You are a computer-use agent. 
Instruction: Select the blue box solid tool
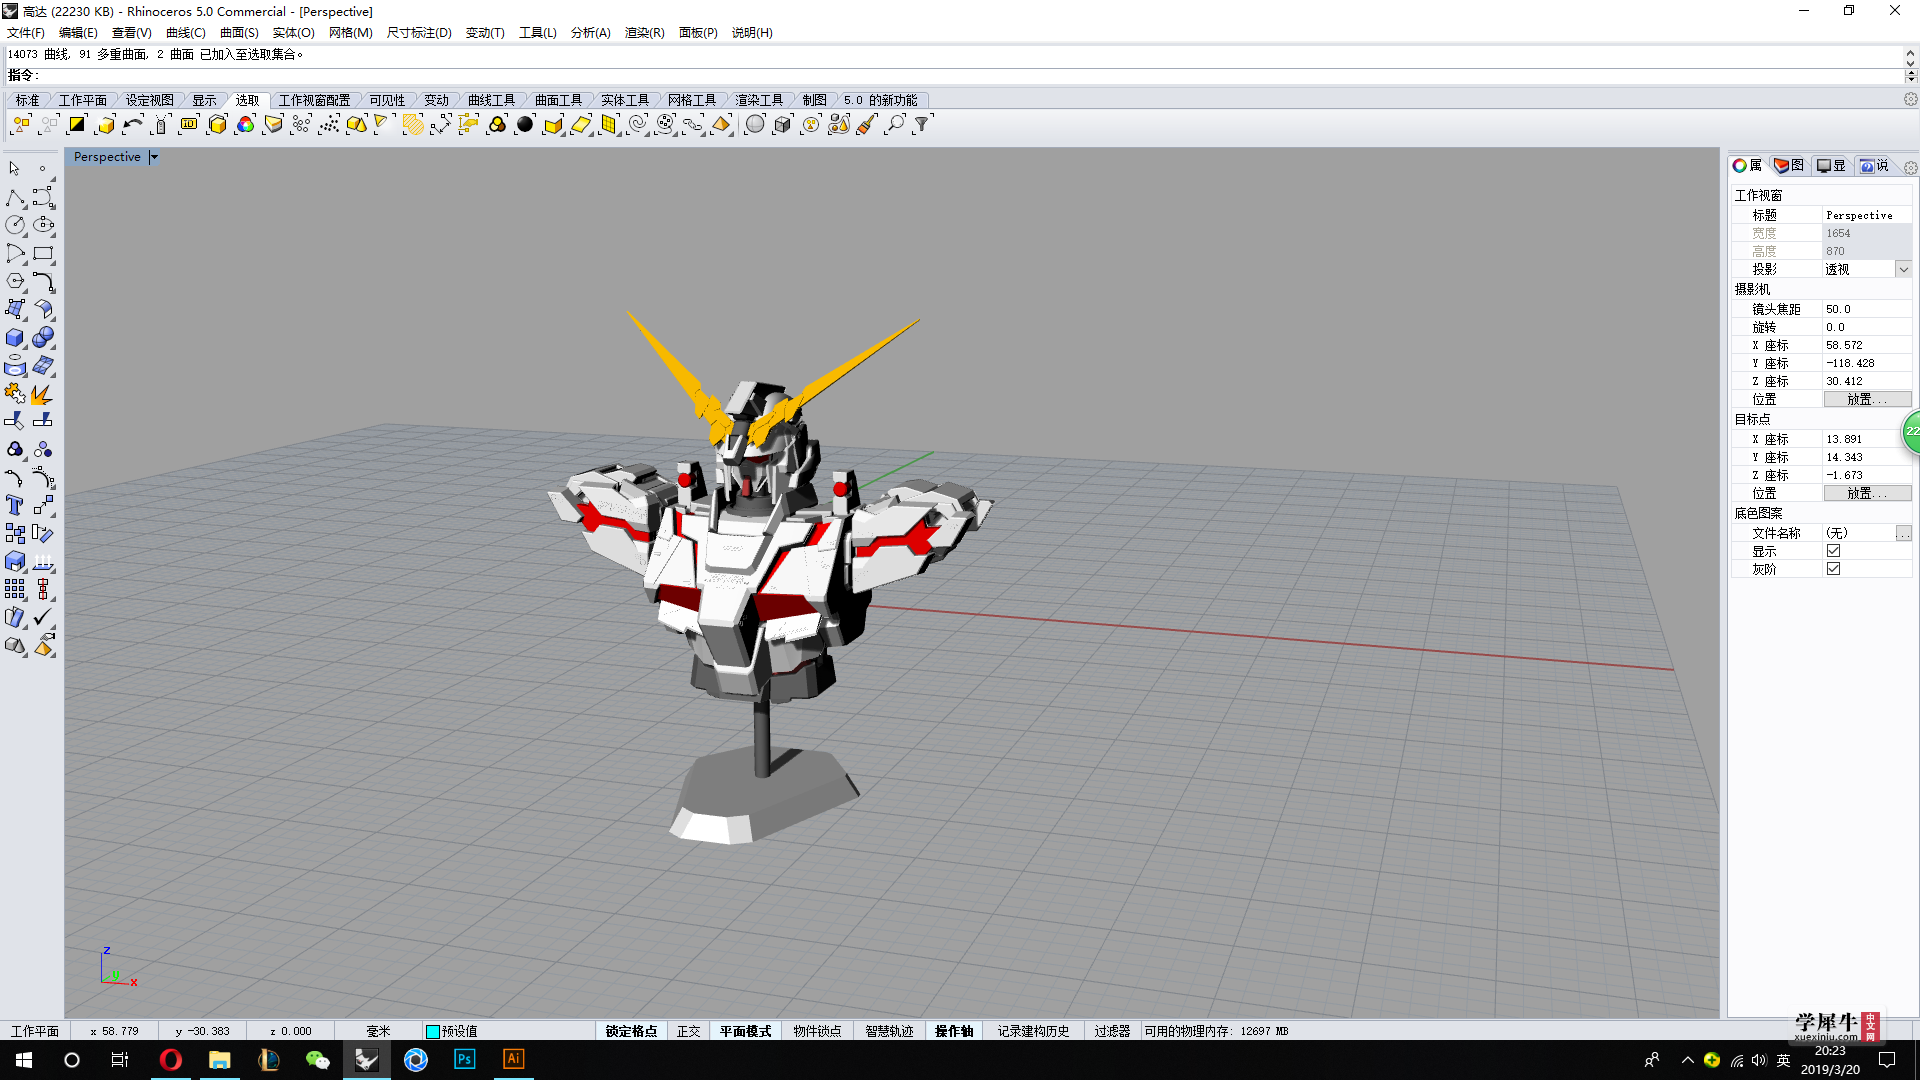click(15, 338)
